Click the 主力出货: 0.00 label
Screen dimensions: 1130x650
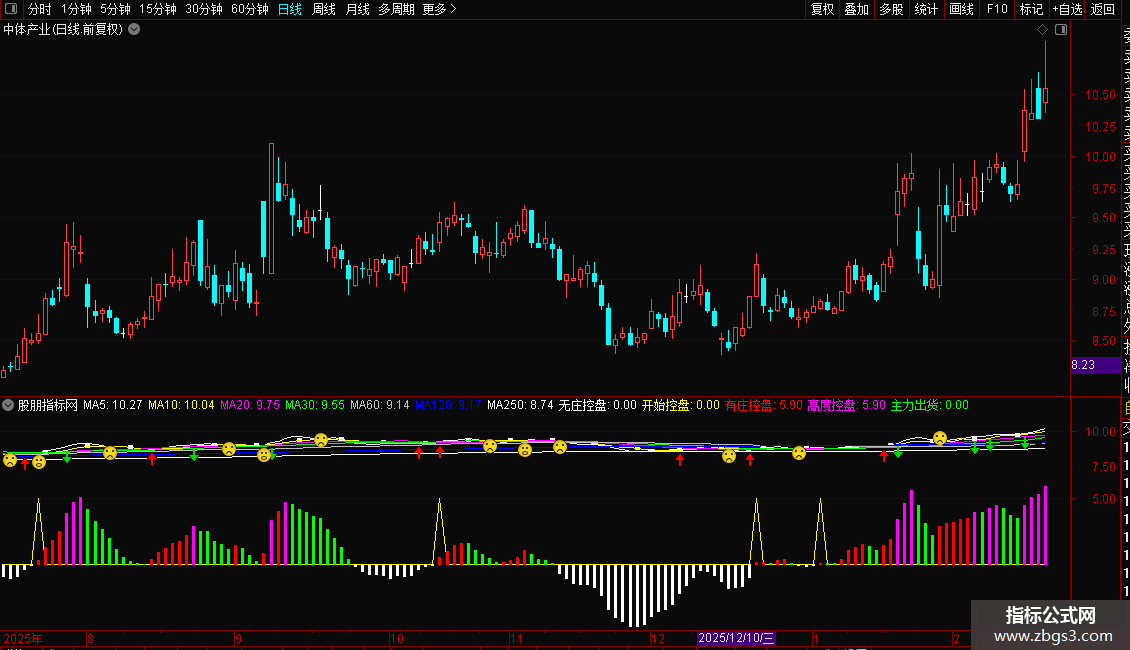pyautogui.click(x=930, y=405)
